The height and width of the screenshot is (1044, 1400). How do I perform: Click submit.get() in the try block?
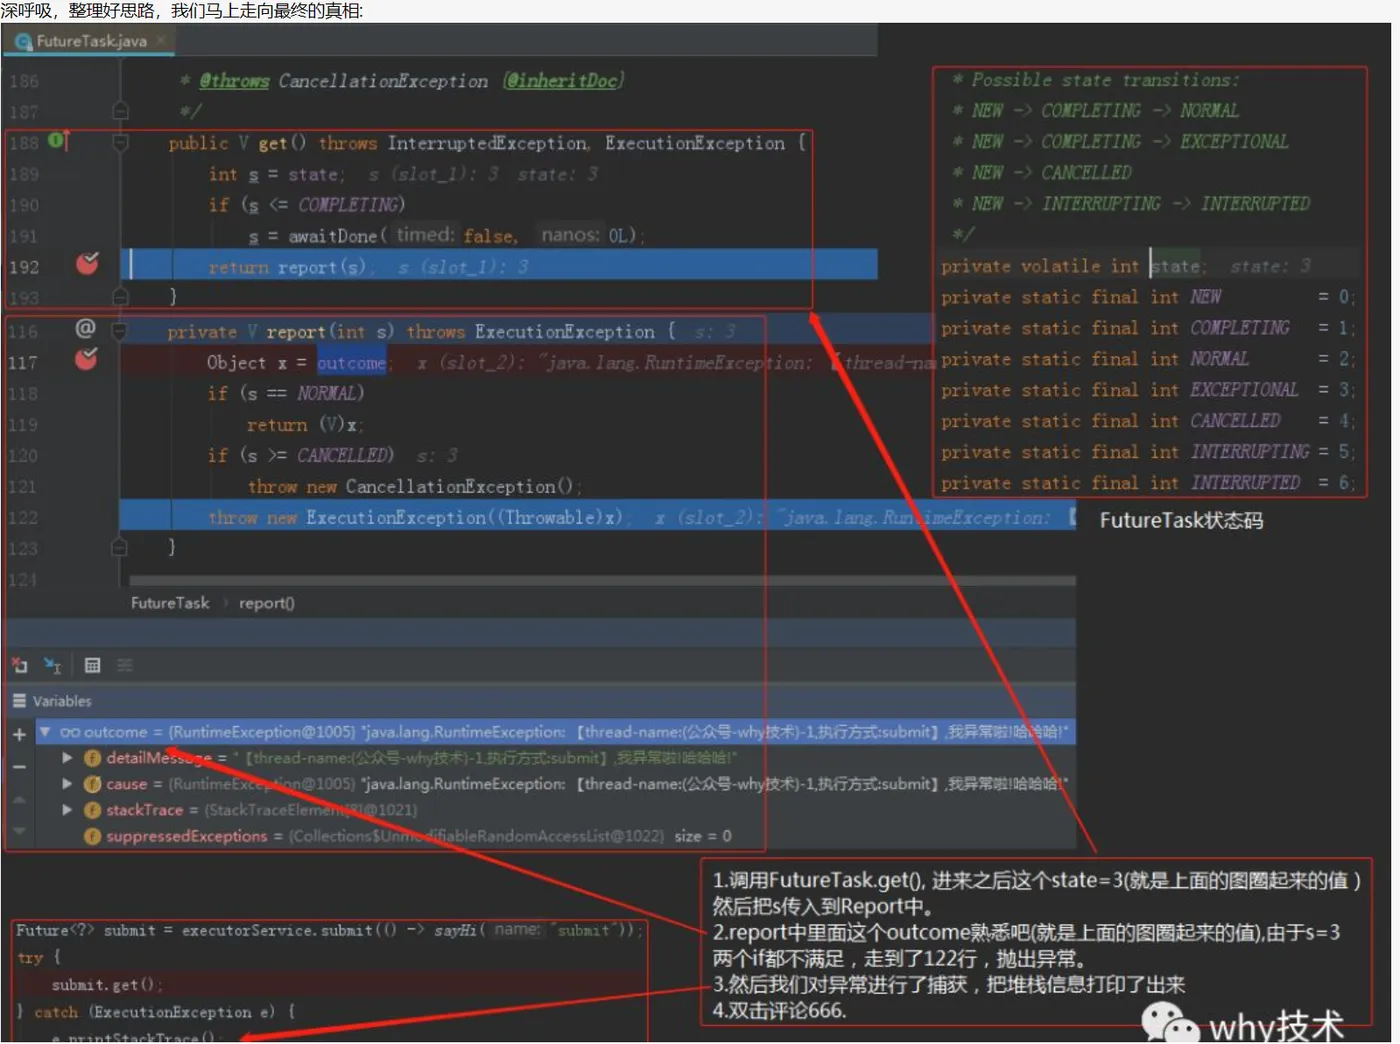click(106, 985)
